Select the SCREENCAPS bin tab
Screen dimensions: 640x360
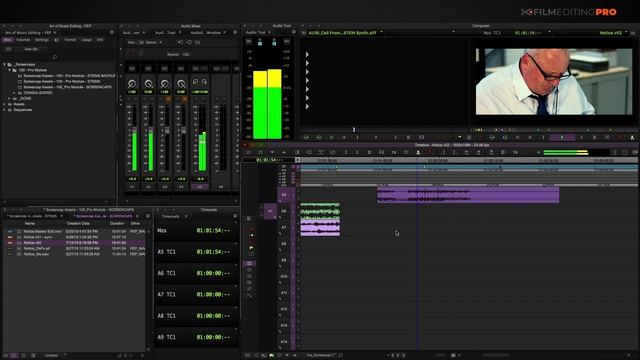point(104,216)
